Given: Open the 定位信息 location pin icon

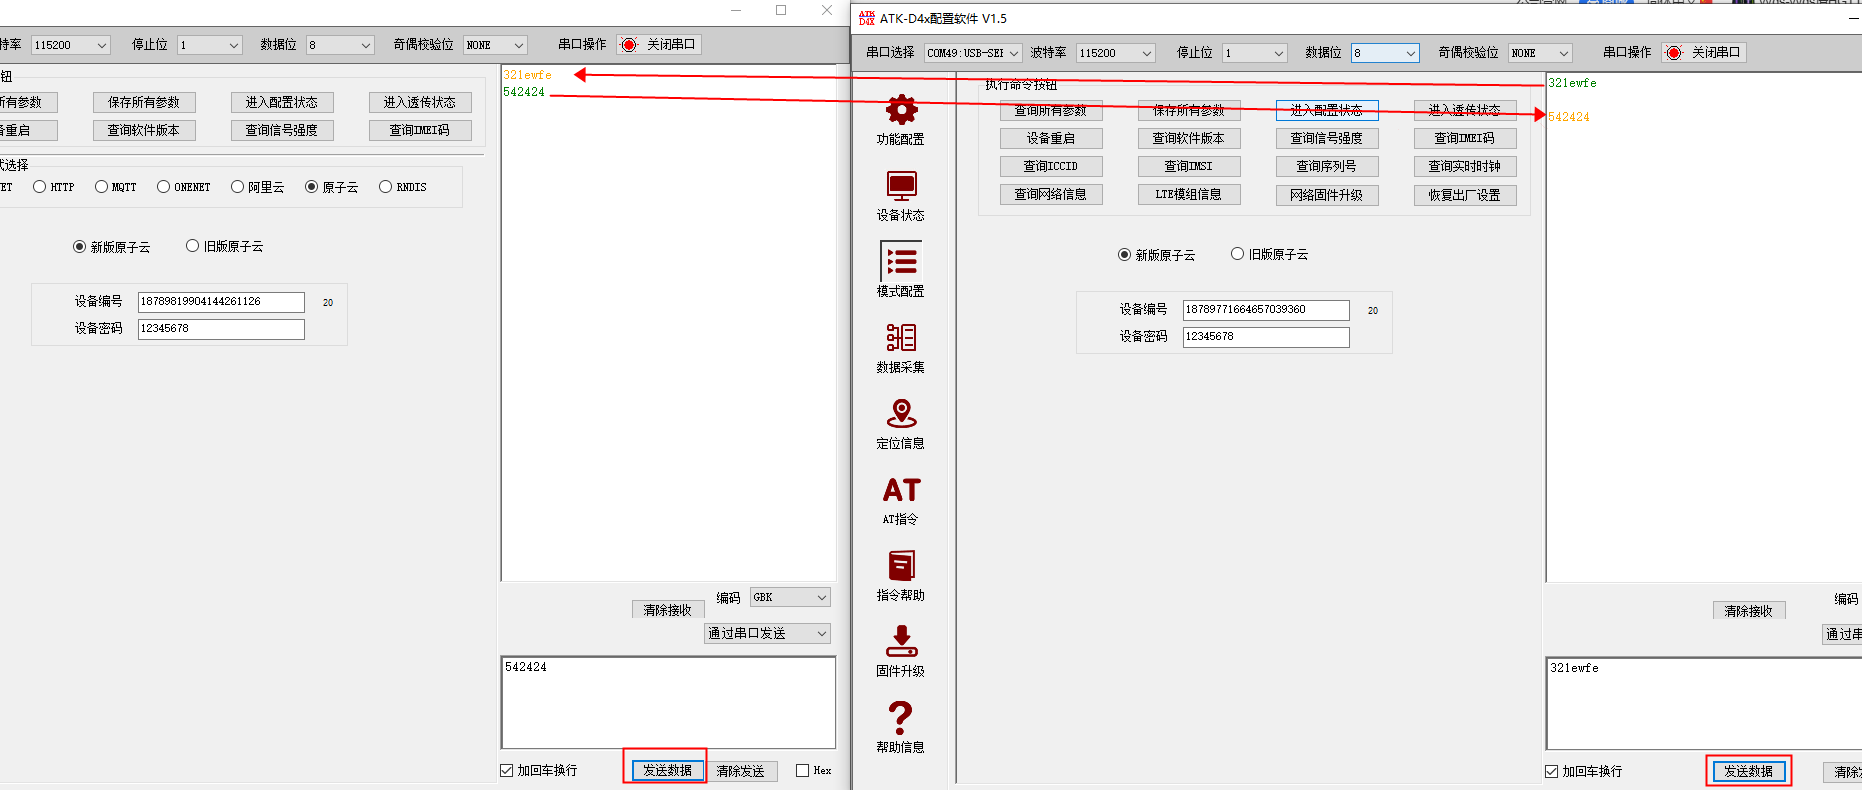Looking at the screenshot, I should click(x=901, y=414).
